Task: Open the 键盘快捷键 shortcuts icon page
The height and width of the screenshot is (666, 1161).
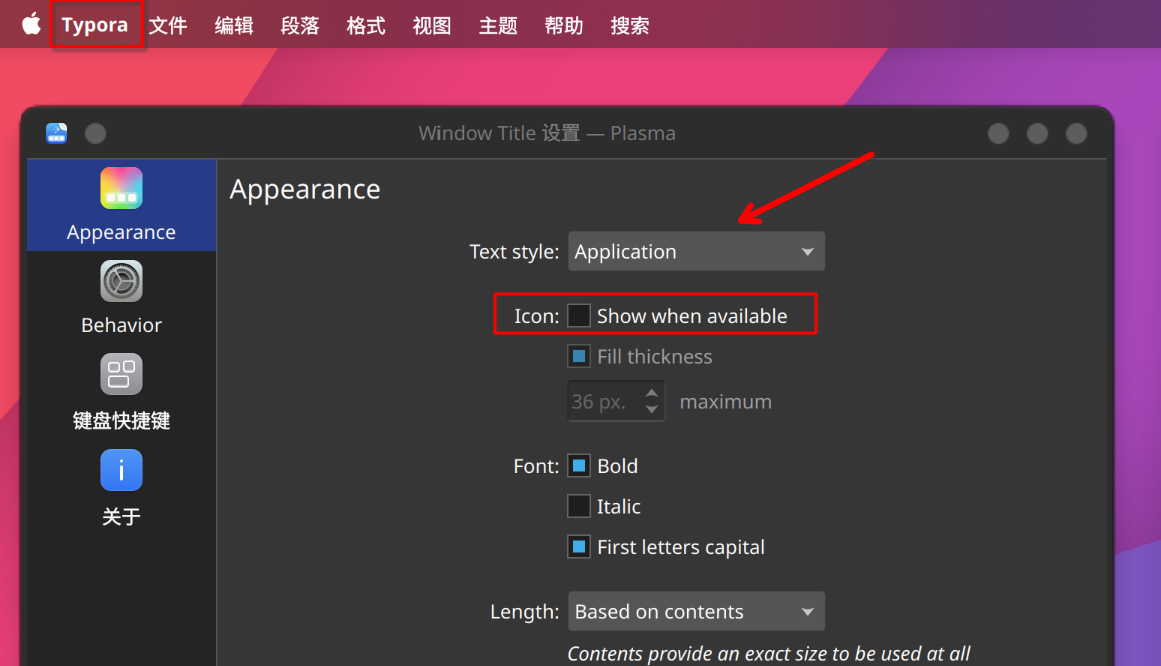Action: tap(121, 374)
